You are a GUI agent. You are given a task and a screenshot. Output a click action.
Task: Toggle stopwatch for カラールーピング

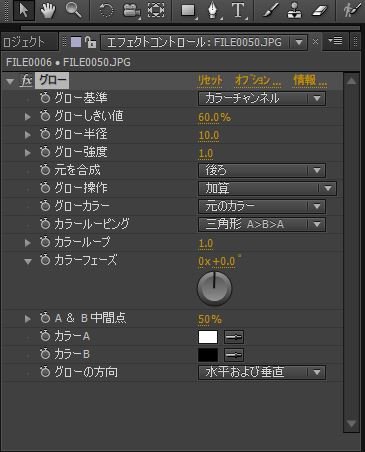(x=45, y=224)
